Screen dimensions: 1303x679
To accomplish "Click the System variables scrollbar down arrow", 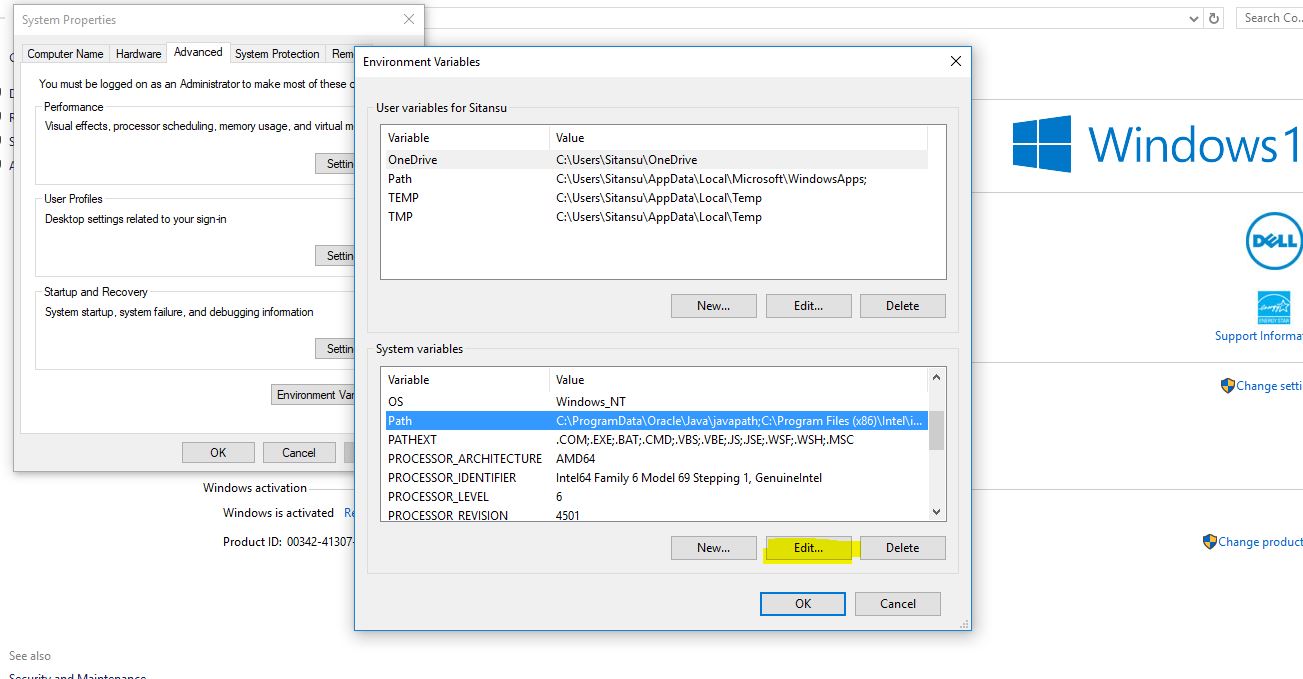I will pos(936,511).
